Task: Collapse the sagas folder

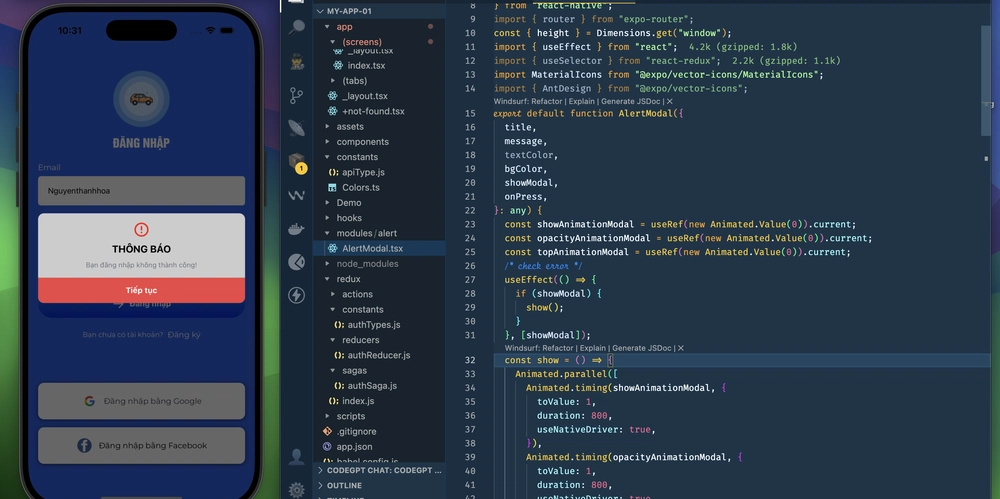Action: (x=355, y=371)
